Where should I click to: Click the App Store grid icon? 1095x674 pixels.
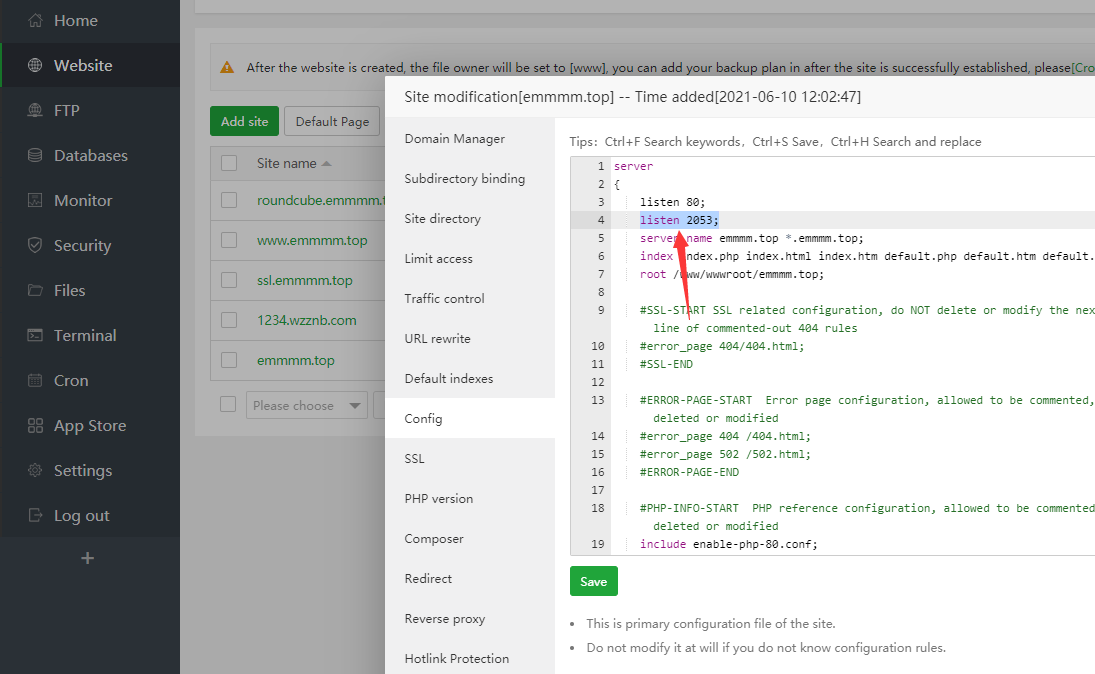pos(35,425)
